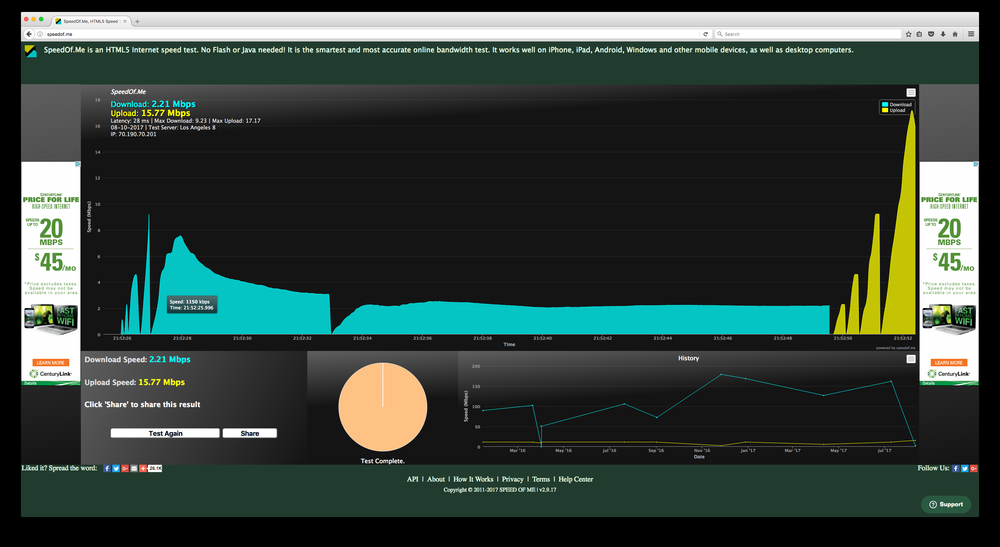The width and height of the screenshot is (1000, 547).
Task: Open the speed chart context menu icon
Action: tap(911, 92)
